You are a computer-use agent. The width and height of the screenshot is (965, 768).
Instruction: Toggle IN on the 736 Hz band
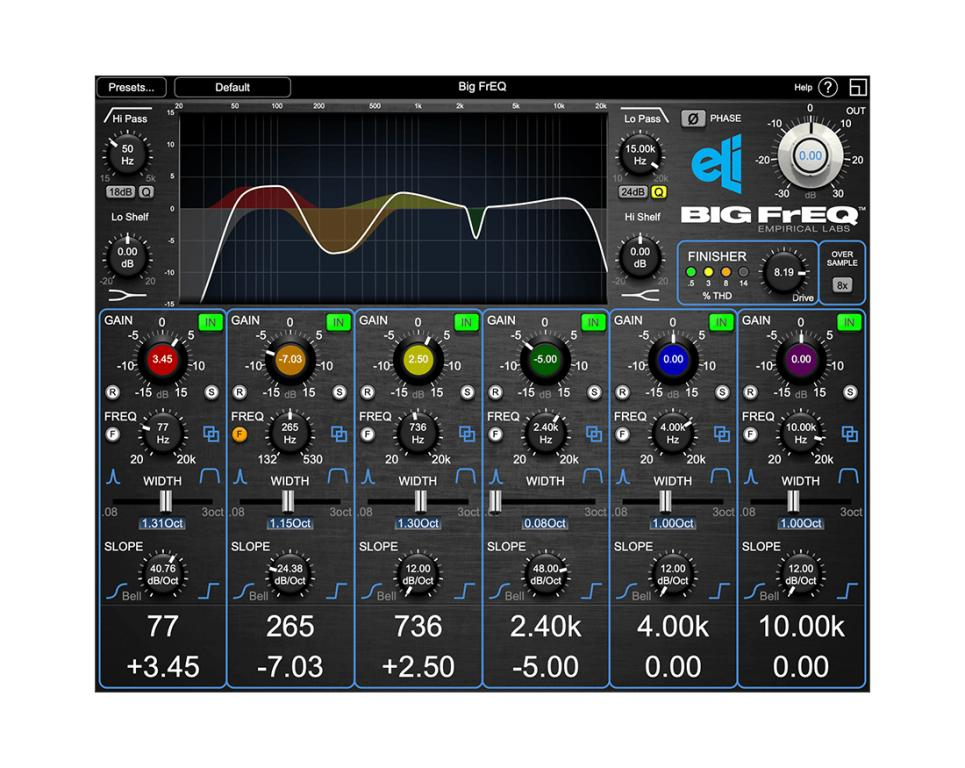click(466, 322)
